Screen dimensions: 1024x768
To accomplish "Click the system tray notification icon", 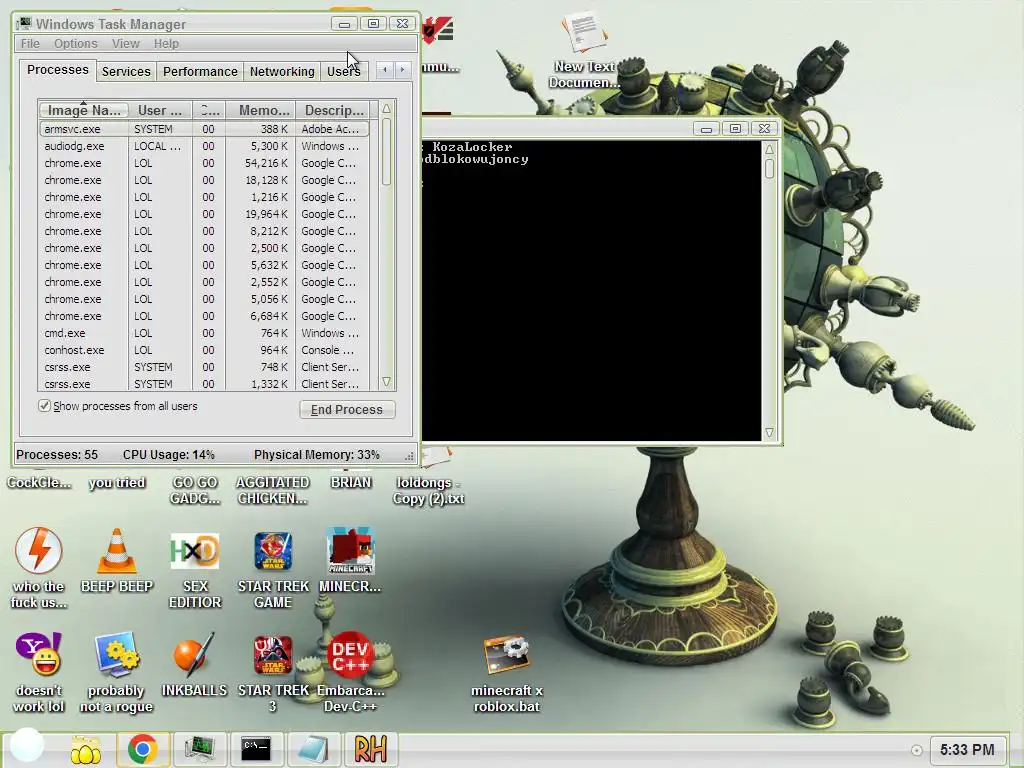I will click(x=916, y=750).
